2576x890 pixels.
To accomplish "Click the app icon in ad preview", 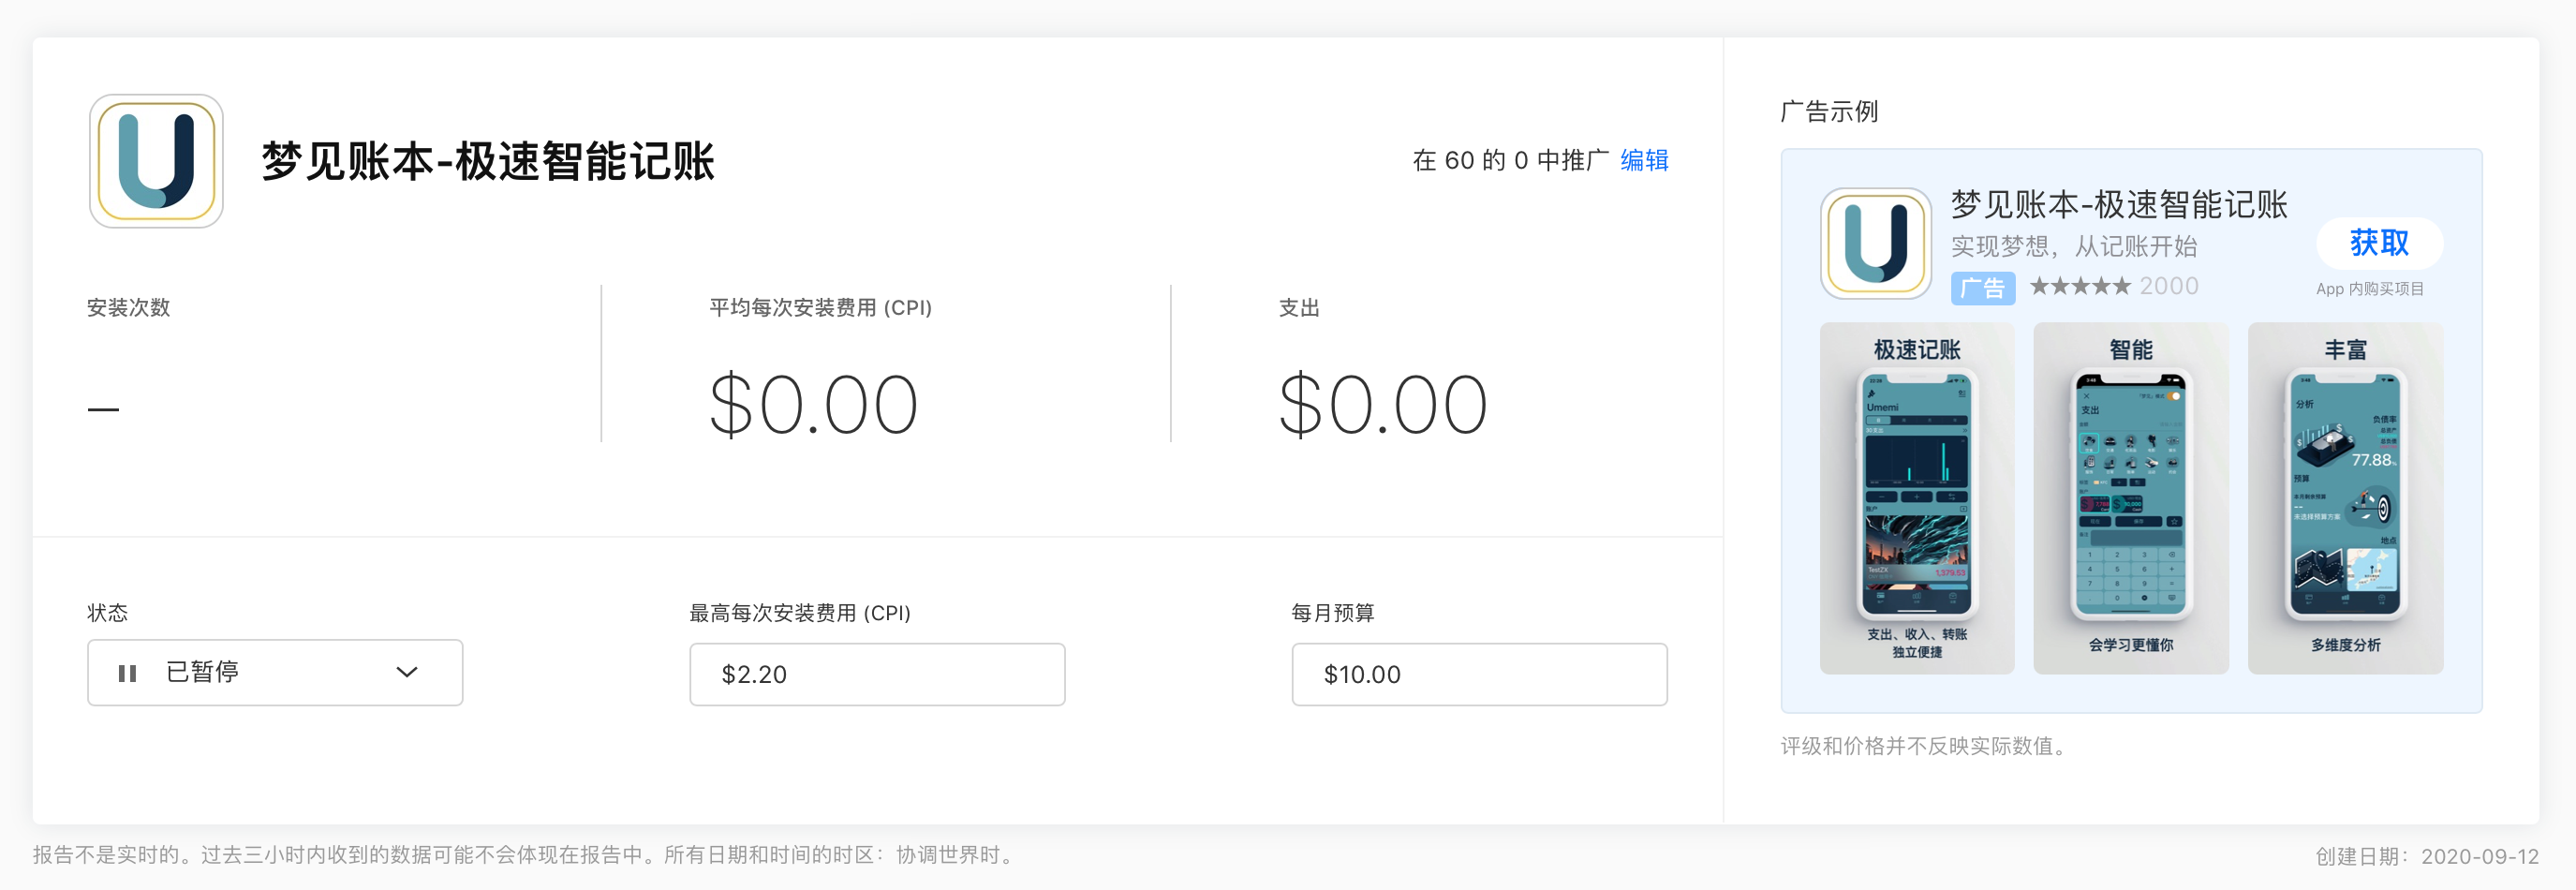I will (1875, 243).
